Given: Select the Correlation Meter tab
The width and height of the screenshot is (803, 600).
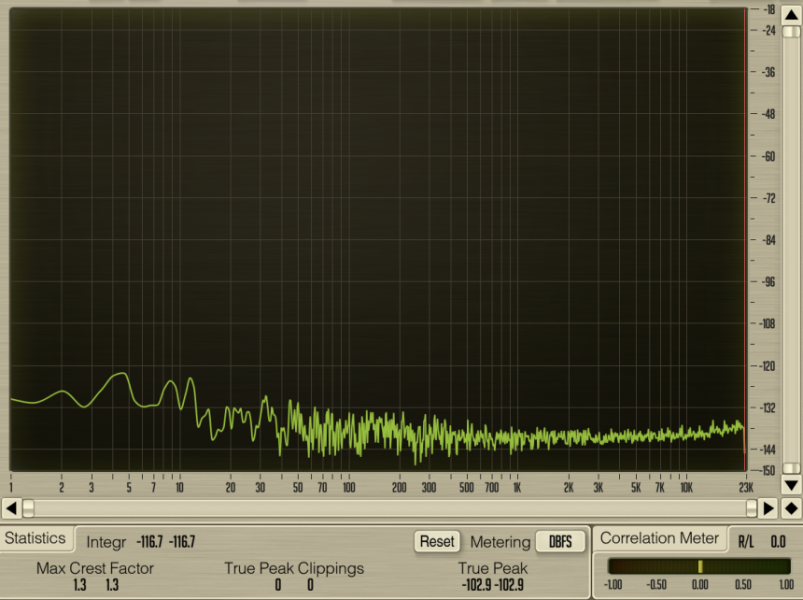Looking at the screenshot, I should tap(660, 538).
